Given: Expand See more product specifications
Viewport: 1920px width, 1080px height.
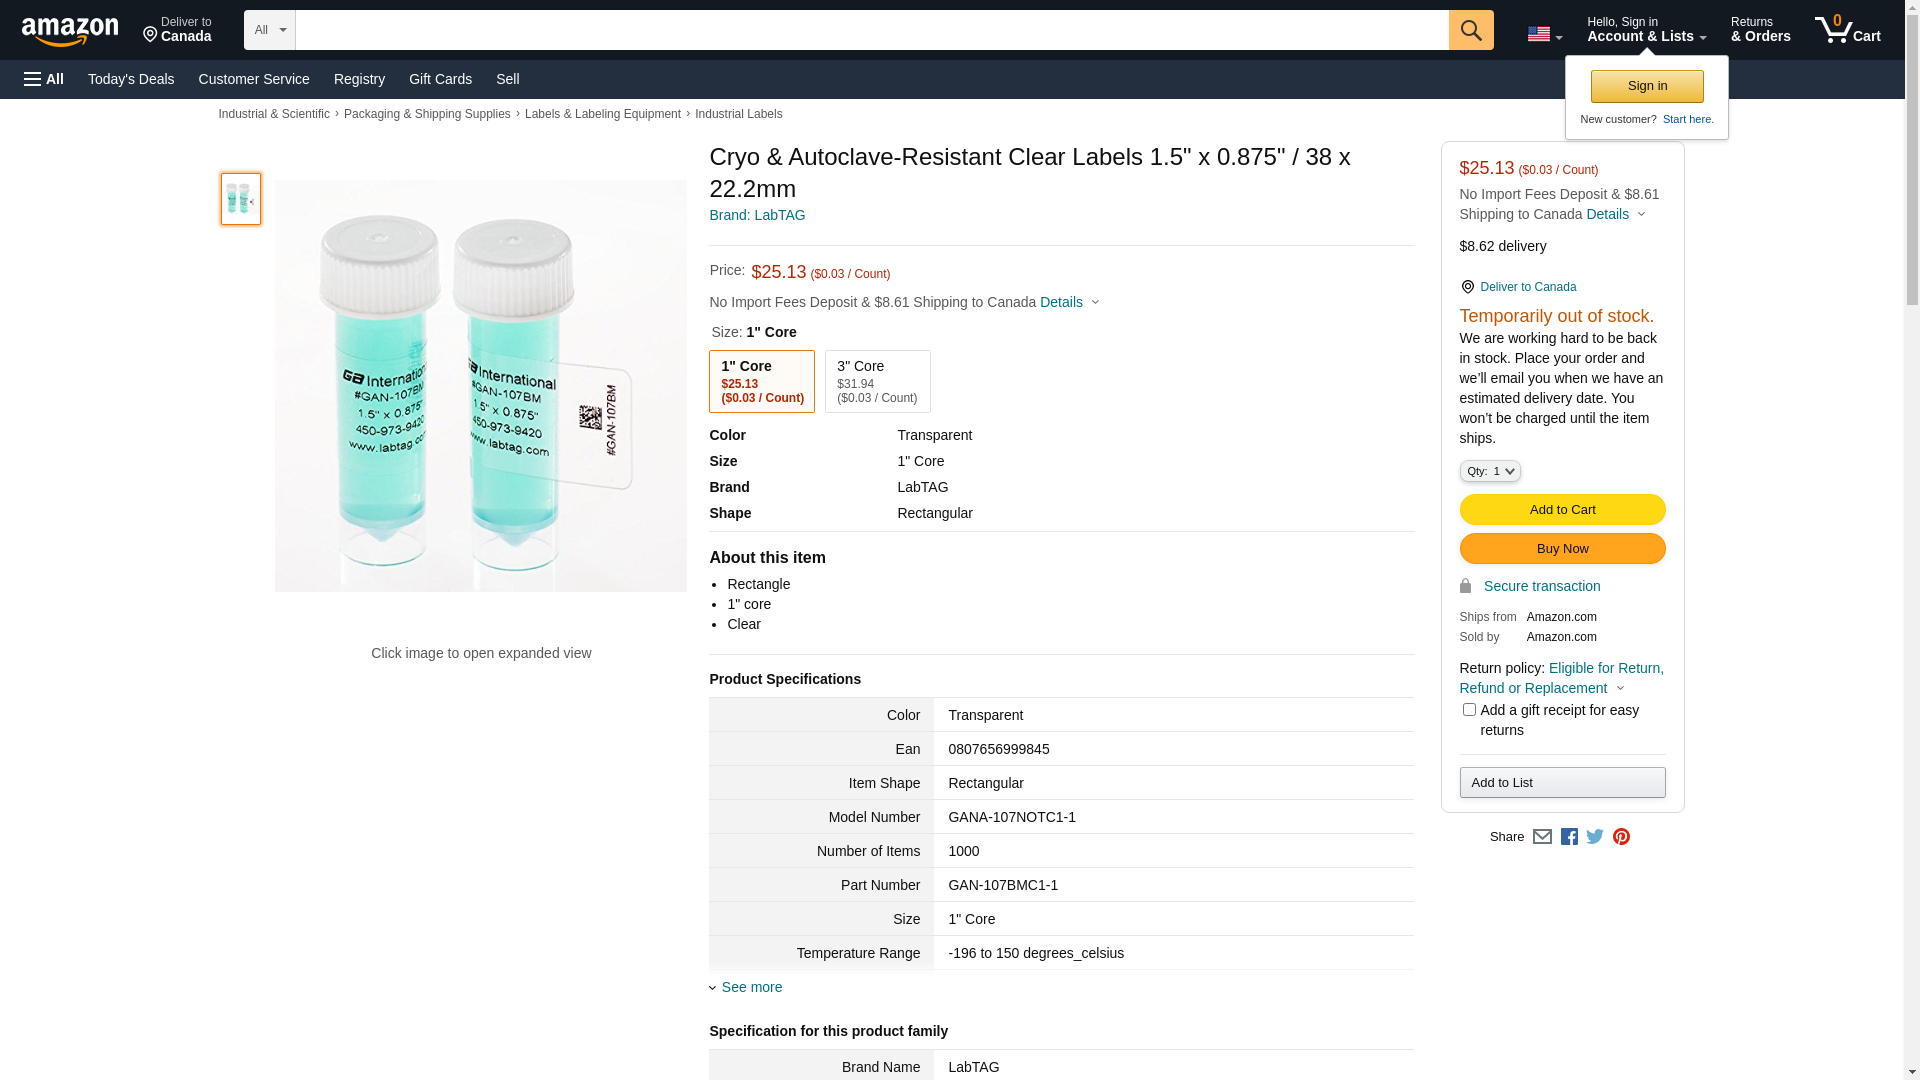Looking at the screenshot, I should coord(751,987).
